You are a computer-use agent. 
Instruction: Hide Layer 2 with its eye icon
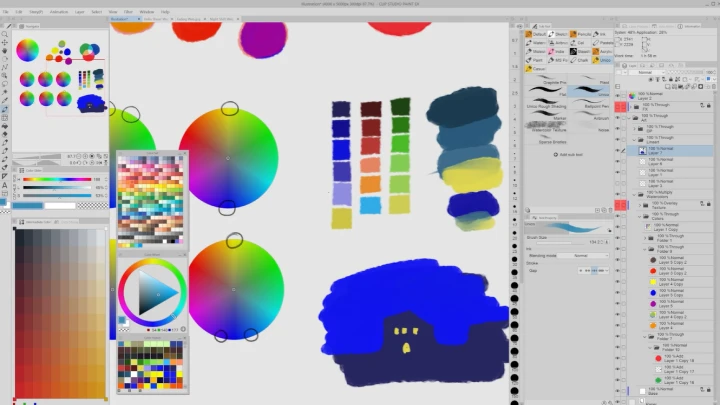[x=617, y=96]
